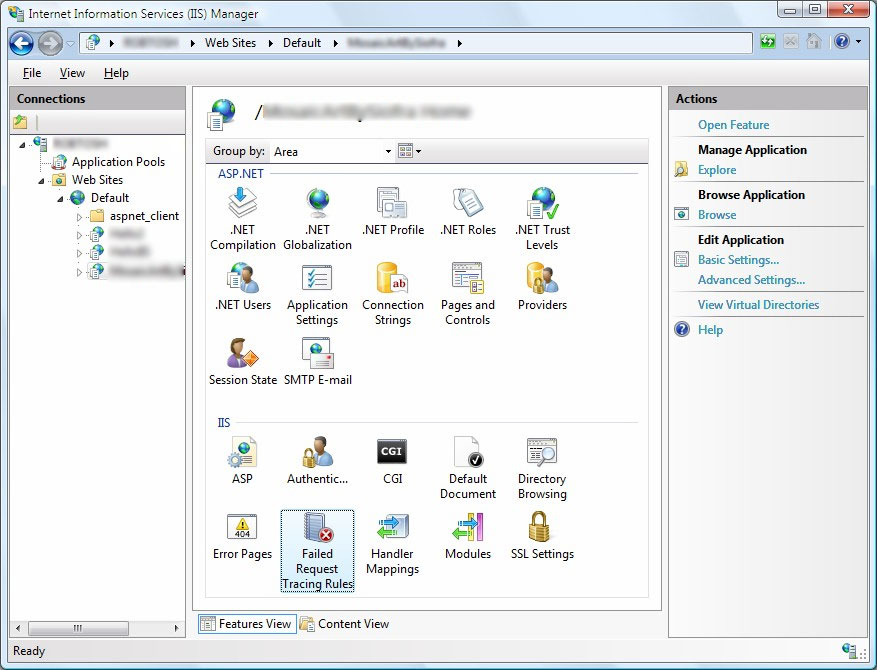Open the Session State feature
This screenshot has height=670, width=877.
[243, 361]
